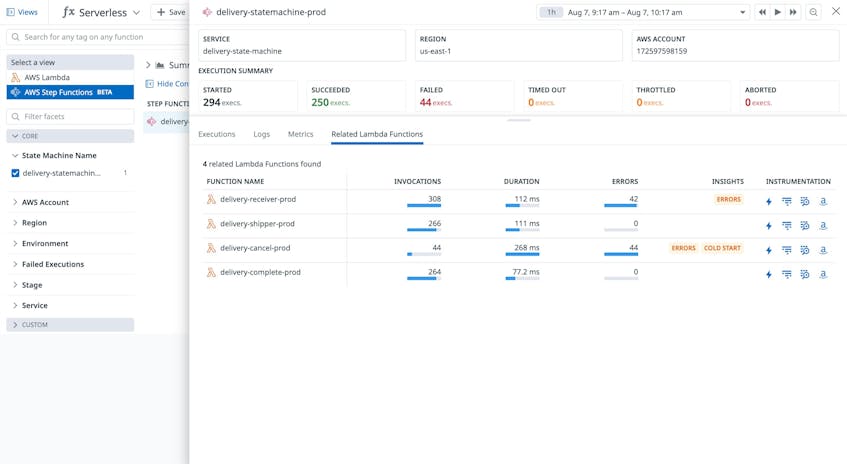Uncheck delivery-statemachin... state machine checkbox

click(x=15, y=173)
